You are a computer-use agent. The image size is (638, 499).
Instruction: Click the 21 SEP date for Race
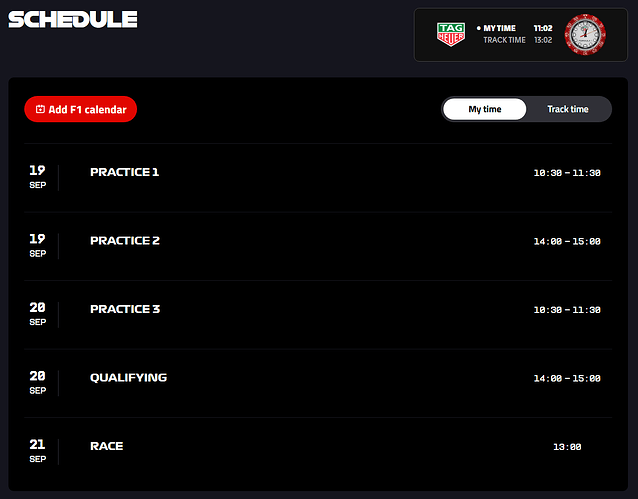pyautogui.click(x=37, y=450)
